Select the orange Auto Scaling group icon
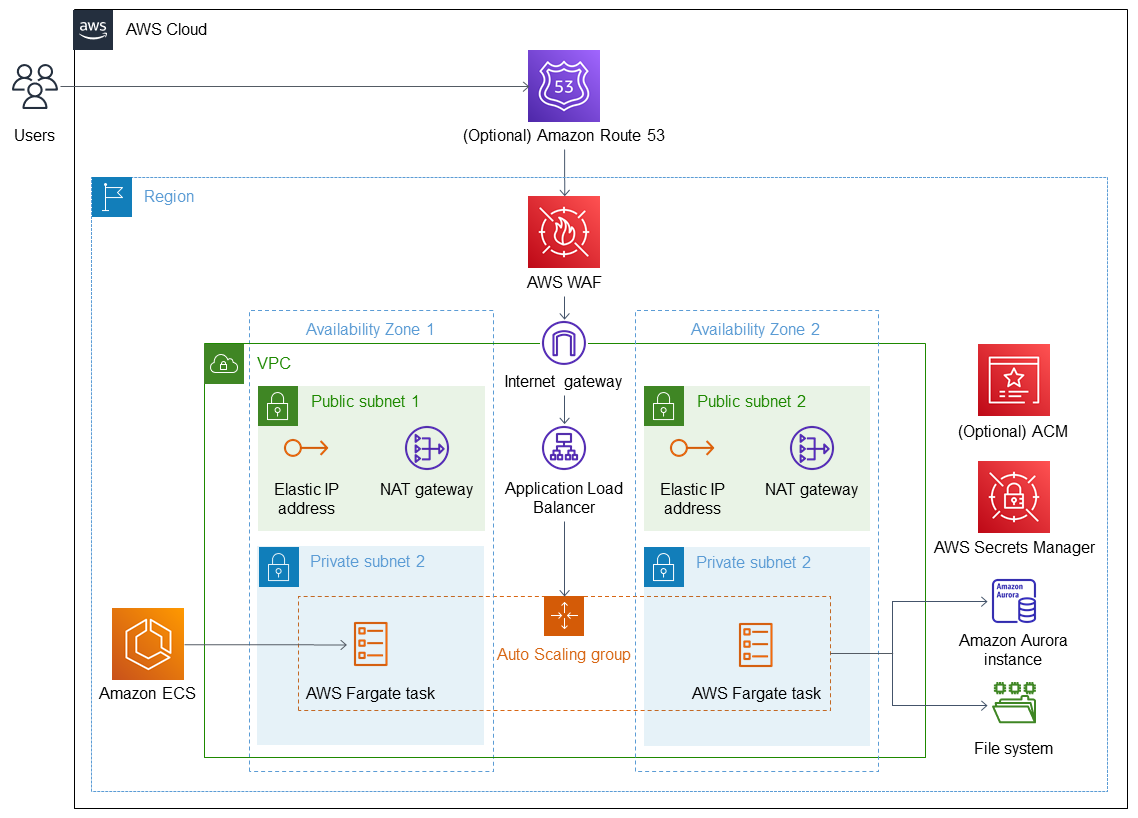The height and width of the screenshot is (818, 1138). (x=564, y=616)
